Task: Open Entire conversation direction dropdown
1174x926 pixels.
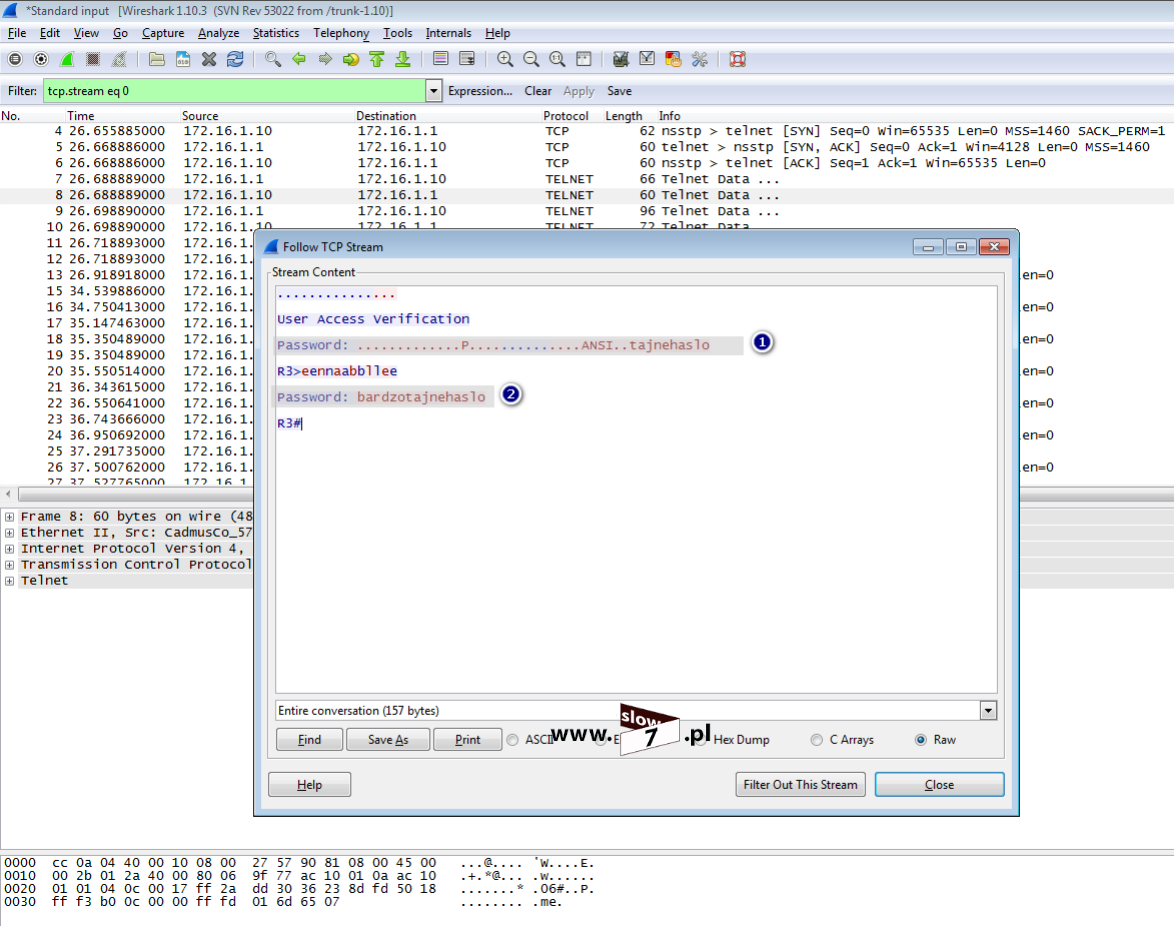Action: click(x=988, y=710)
